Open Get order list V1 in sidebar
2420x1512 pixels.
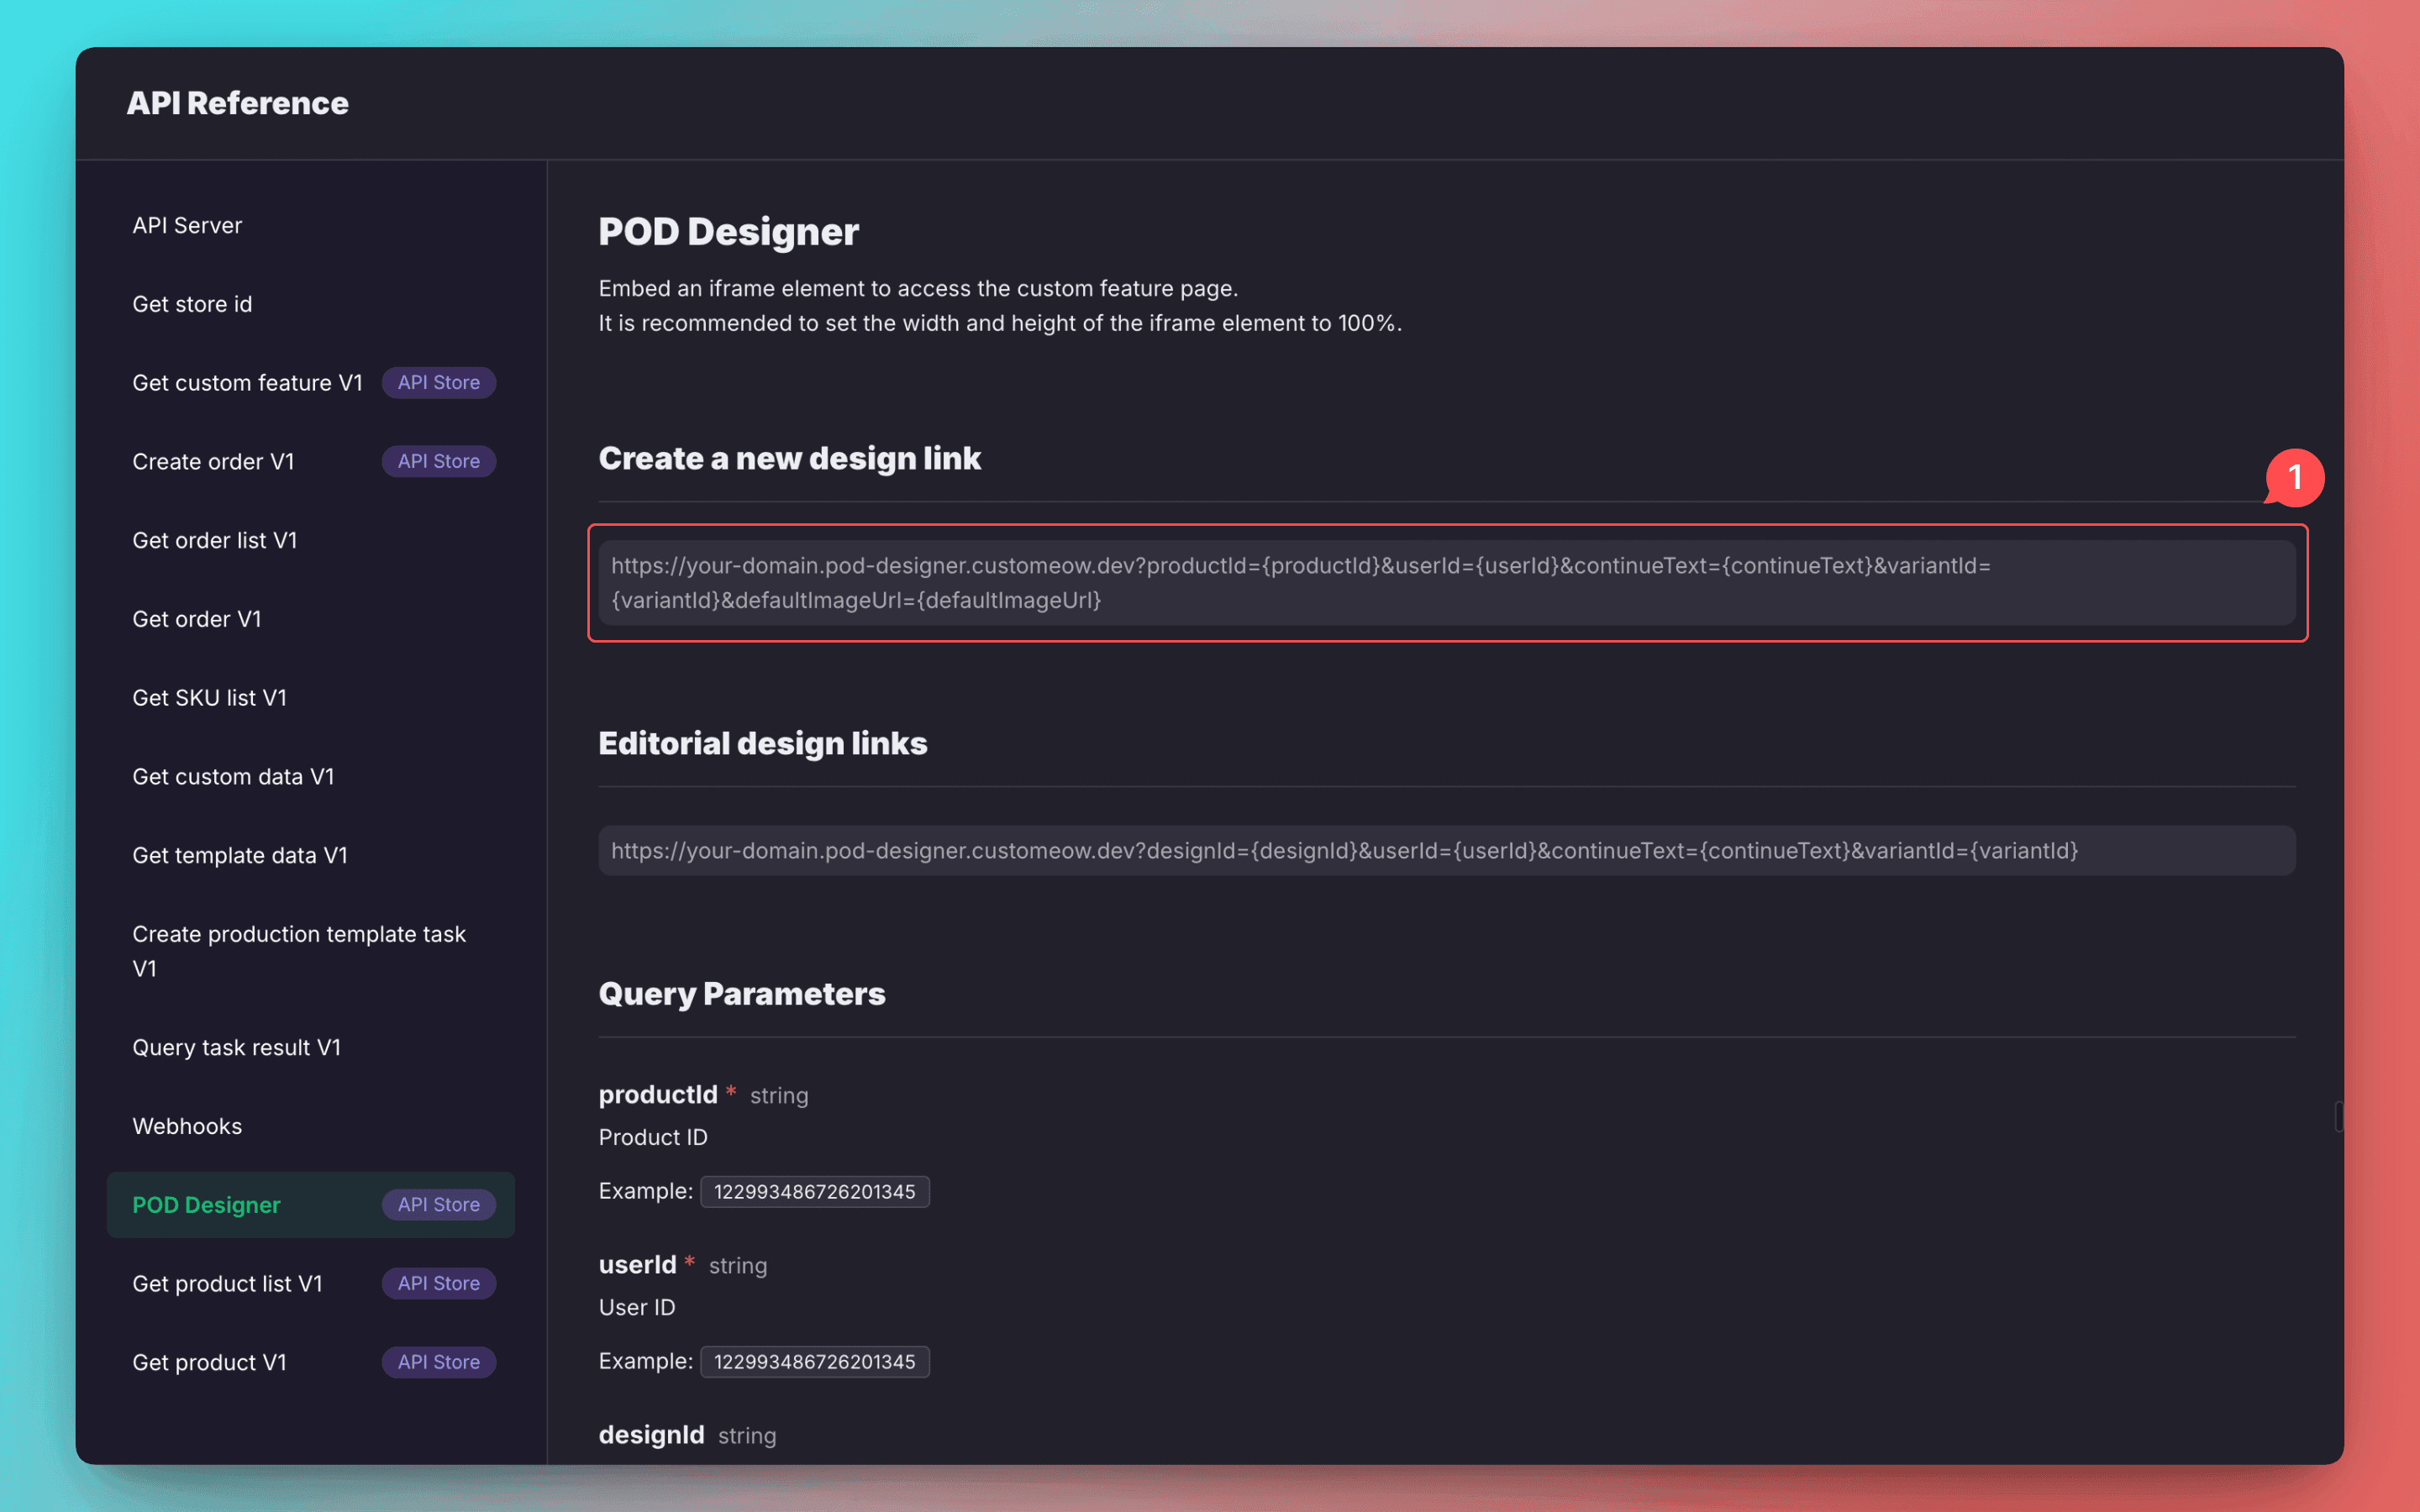(214, 540)
